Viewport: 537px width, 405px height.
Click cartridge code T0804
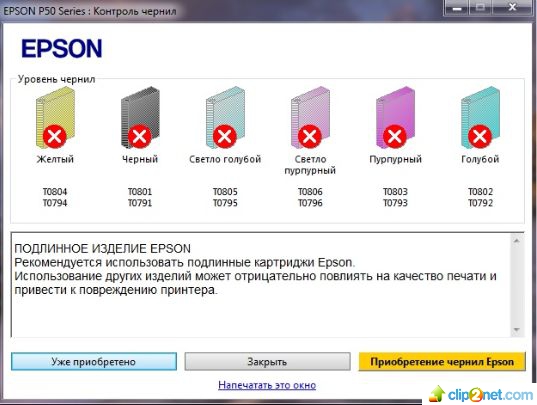click(x=55, y=191)
